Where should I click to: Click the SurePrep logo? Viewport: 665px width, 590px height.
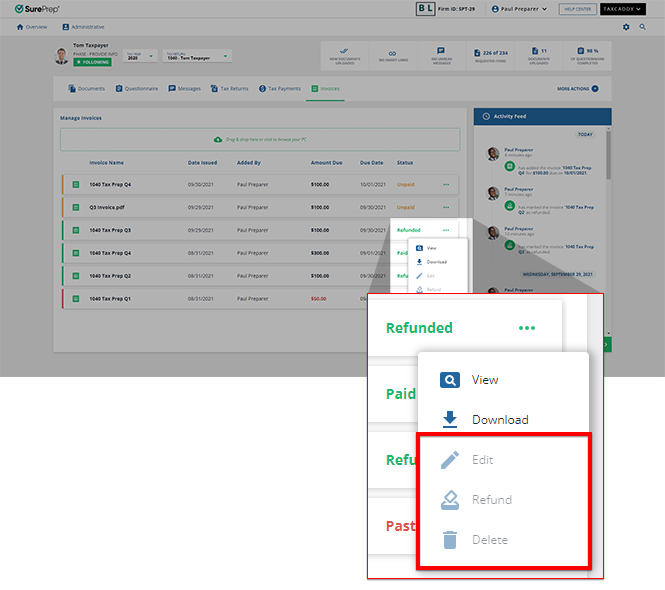[x=36, y=9]
